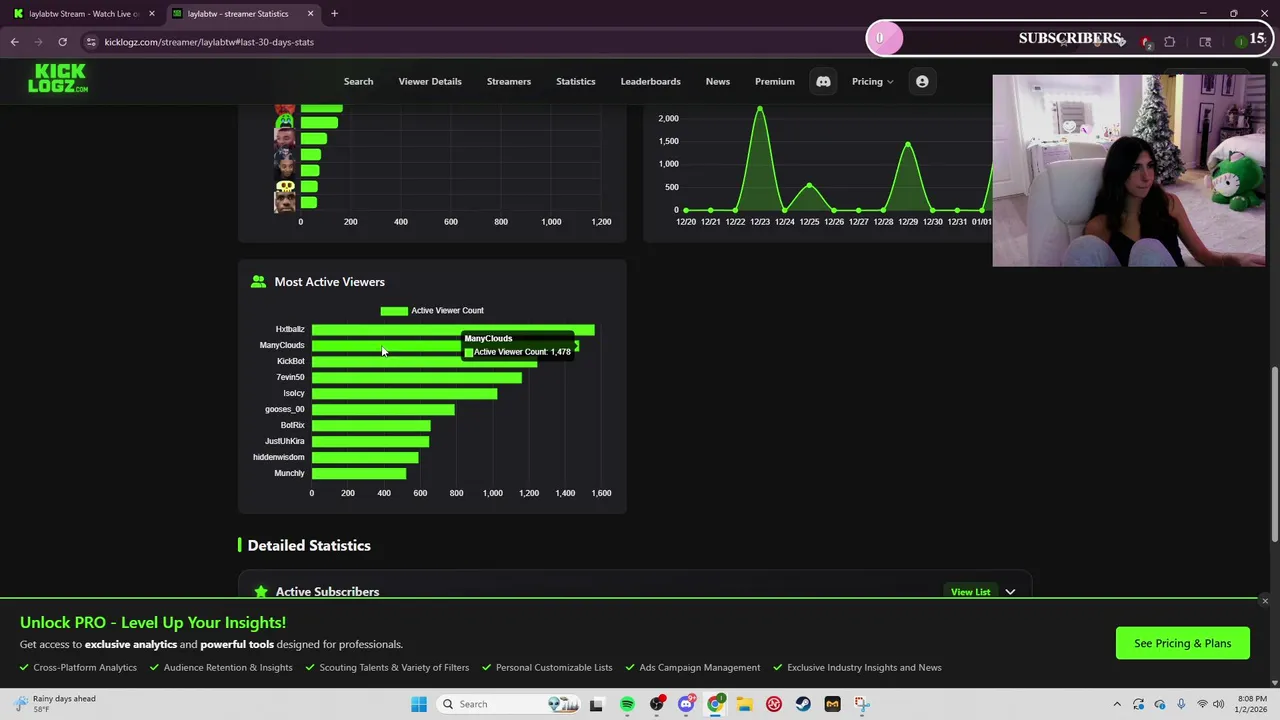Expand the Pricing dropdown menu

(x=873, y=82)
